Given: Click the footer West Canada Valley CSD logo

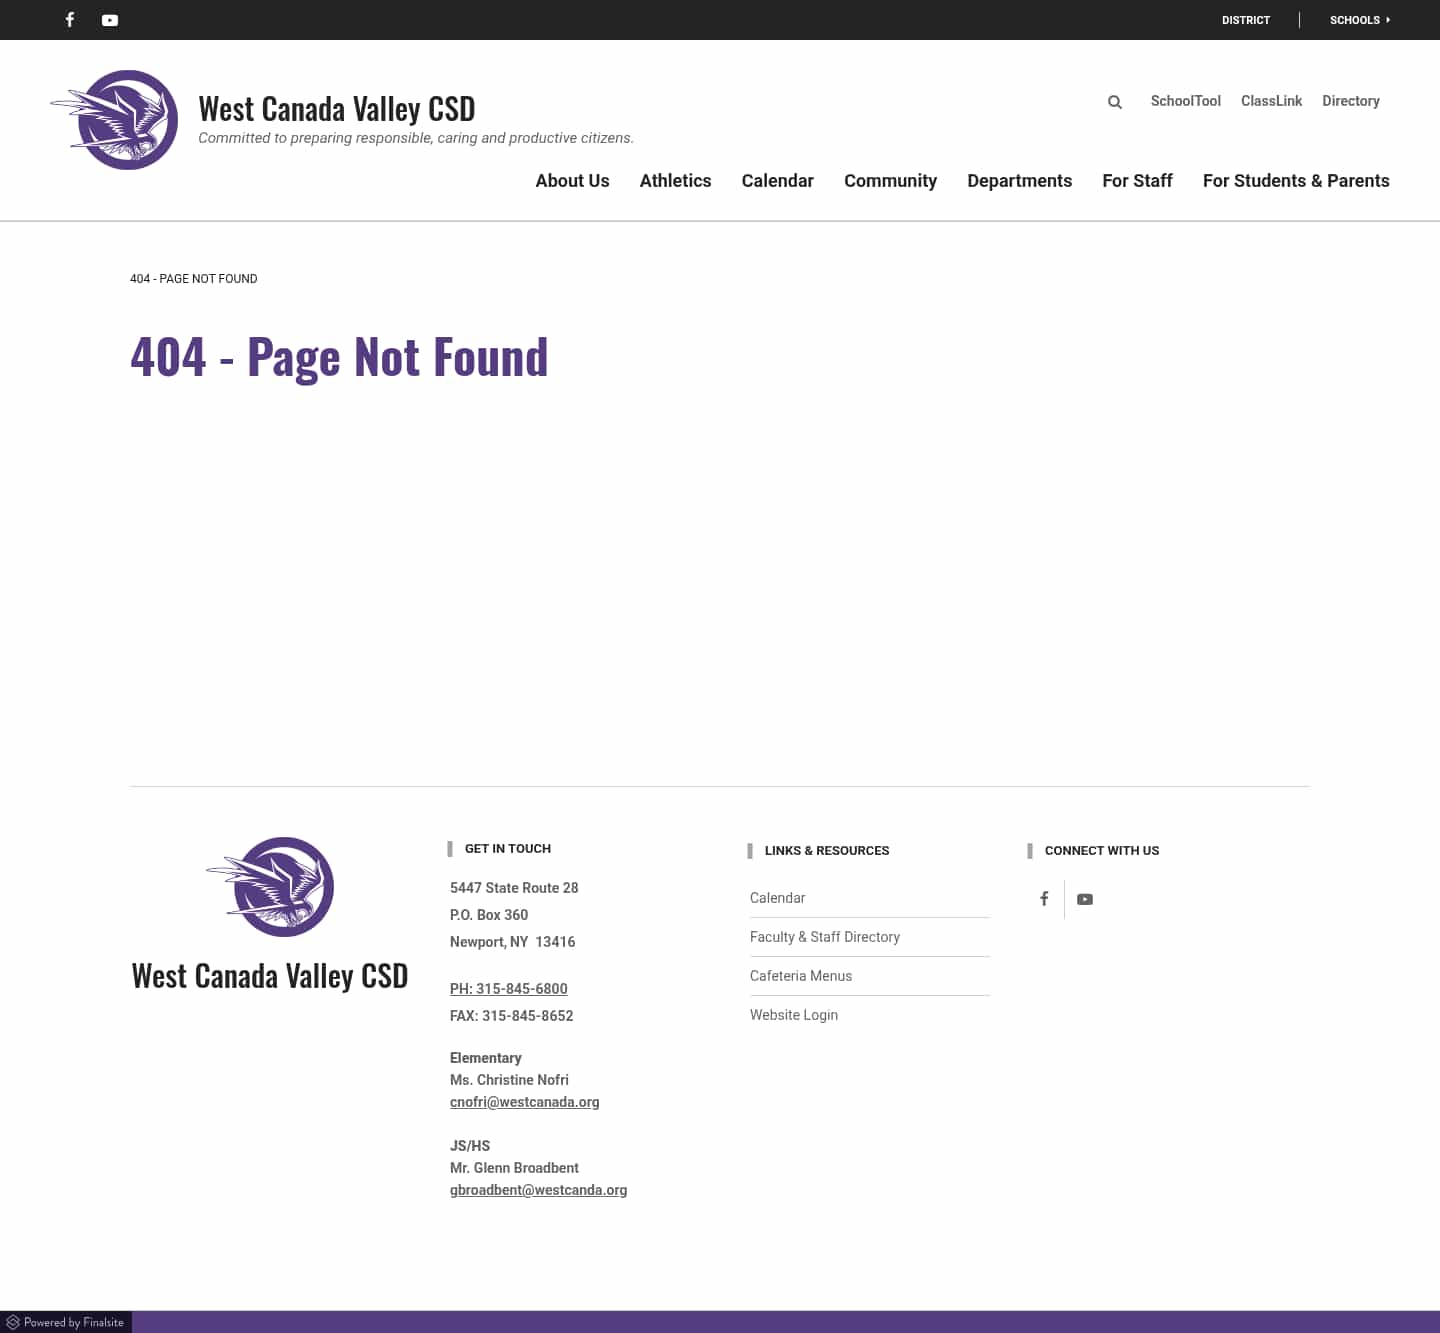Looking at the screenshot, I should (x=270, y=887).
